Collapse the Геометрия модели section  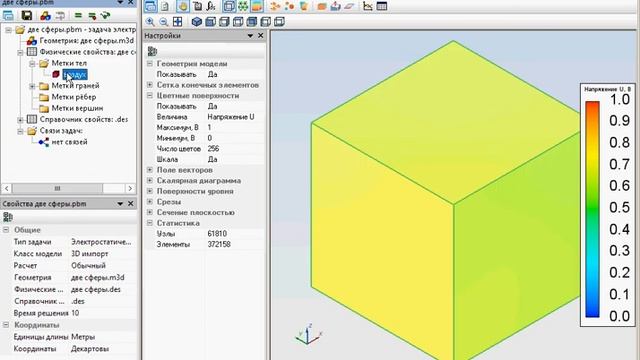149,64
